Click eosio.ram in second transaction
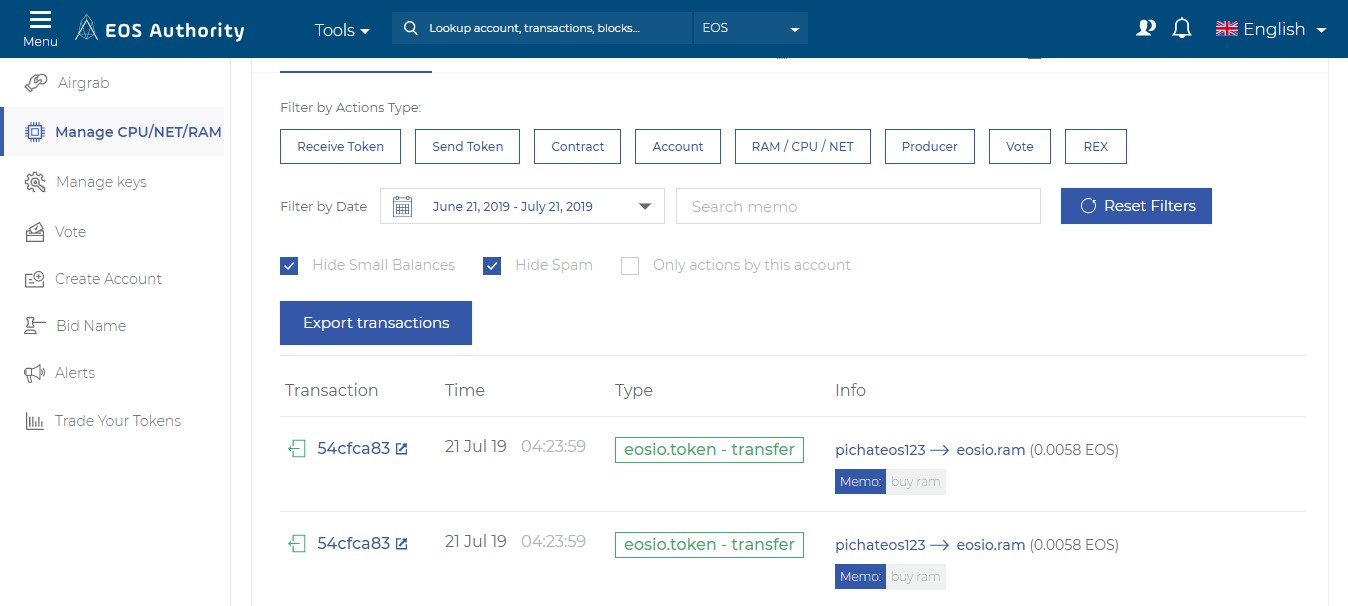This screenshot has width=1348, height=606. [x=991, y=545]
